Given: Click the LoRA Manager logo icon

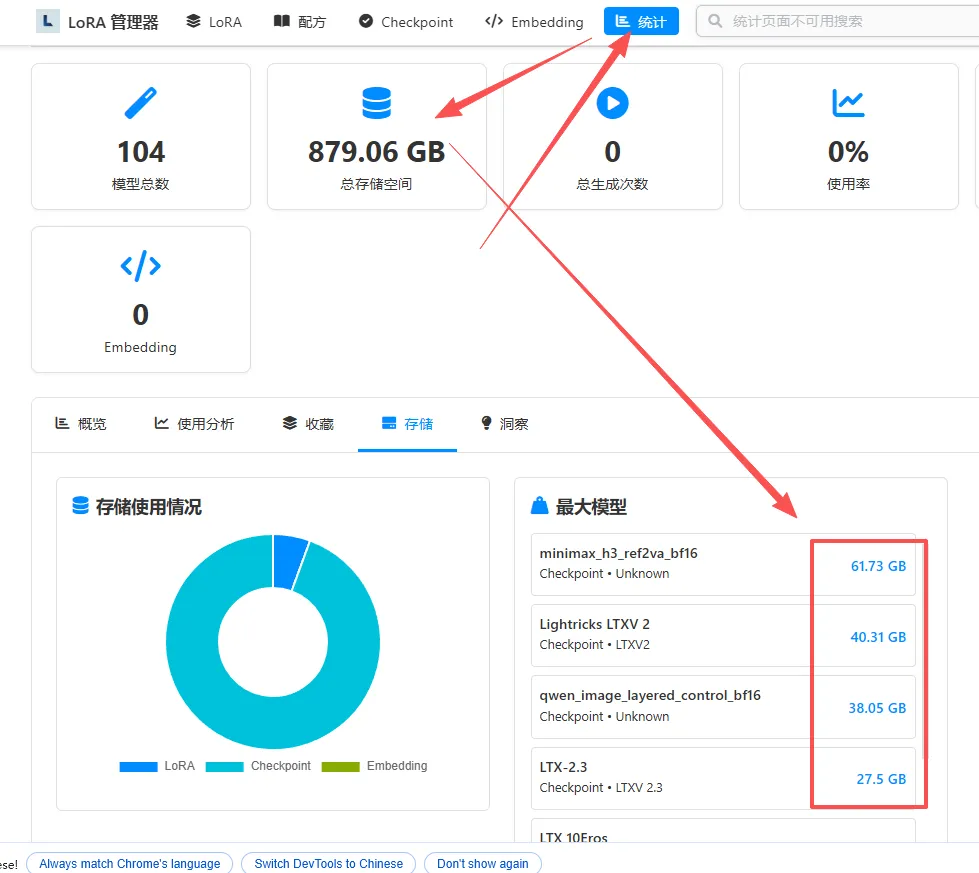Looking at the screenshot, I should click(47, 21).
